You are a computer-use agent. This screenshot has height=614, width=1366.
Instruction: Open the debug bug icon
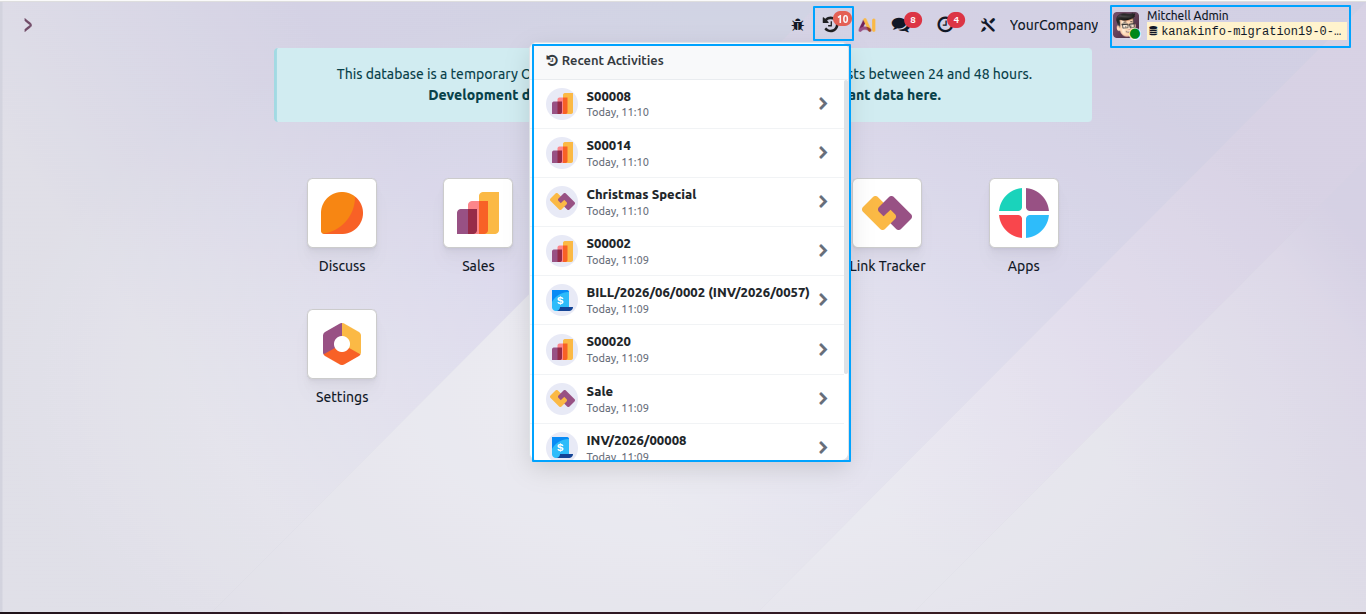pyautogui.click(x=797, y=25)
